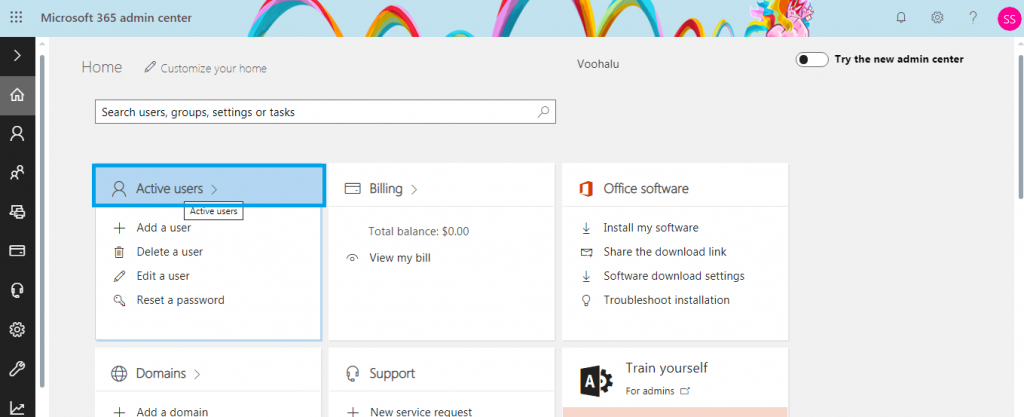
Task: Open Software download settings
Action: point(674,276)
